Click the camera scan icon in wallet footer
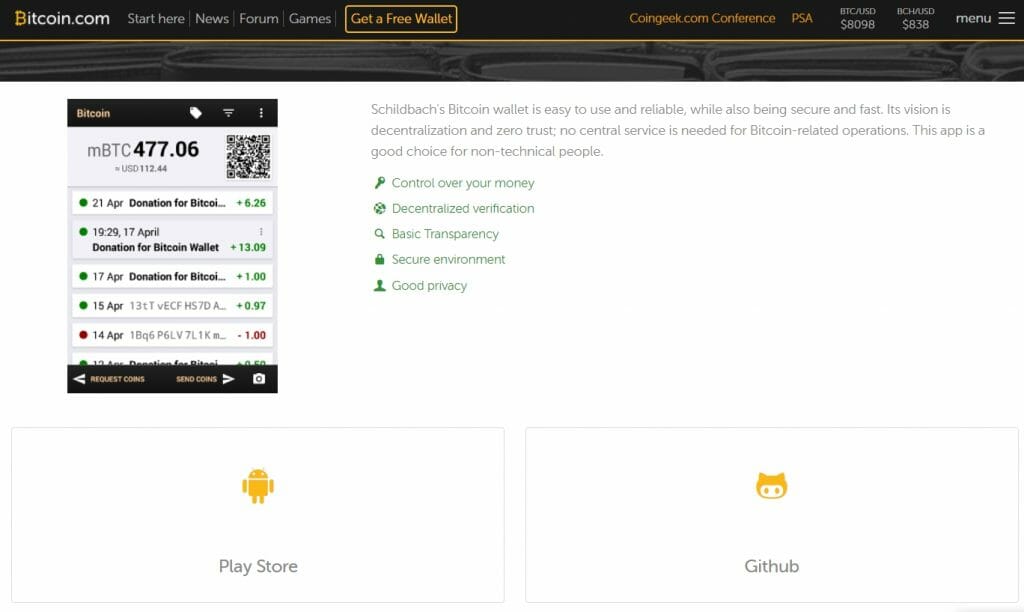 point(259,379)
